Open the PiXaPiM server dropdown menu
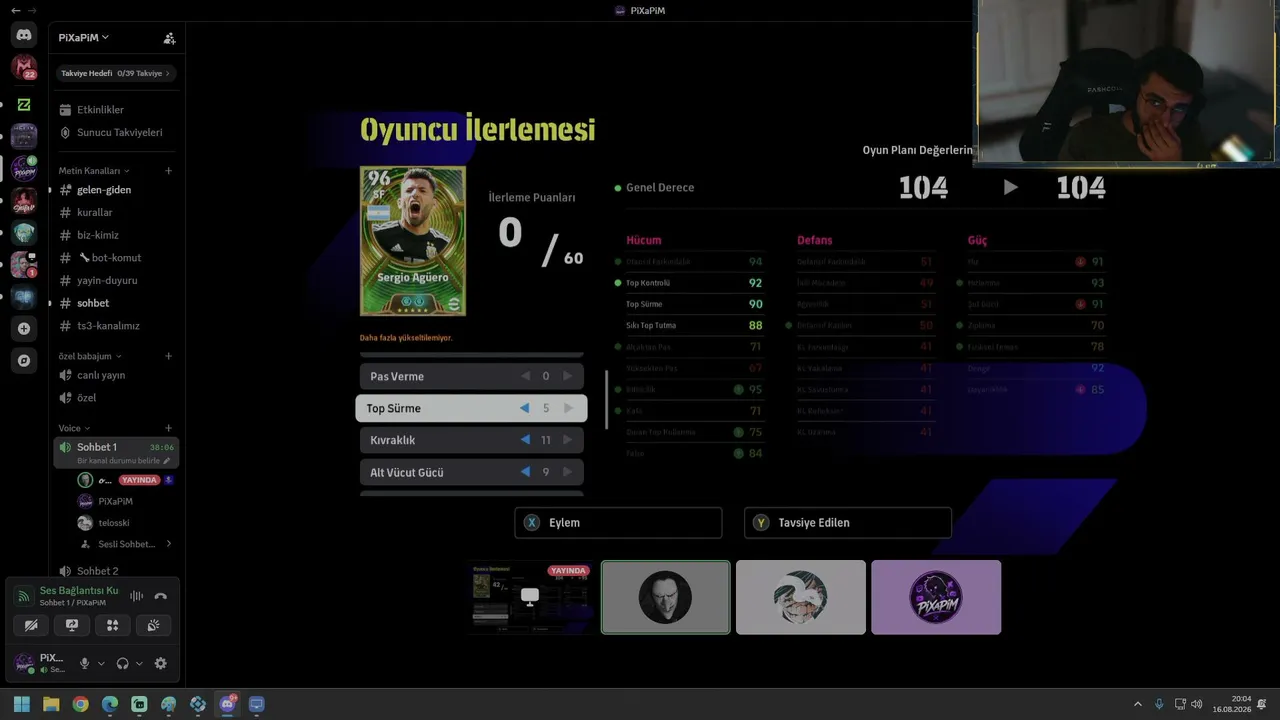This screenshot has width=1280, height=720. click(x=84, y=38)
